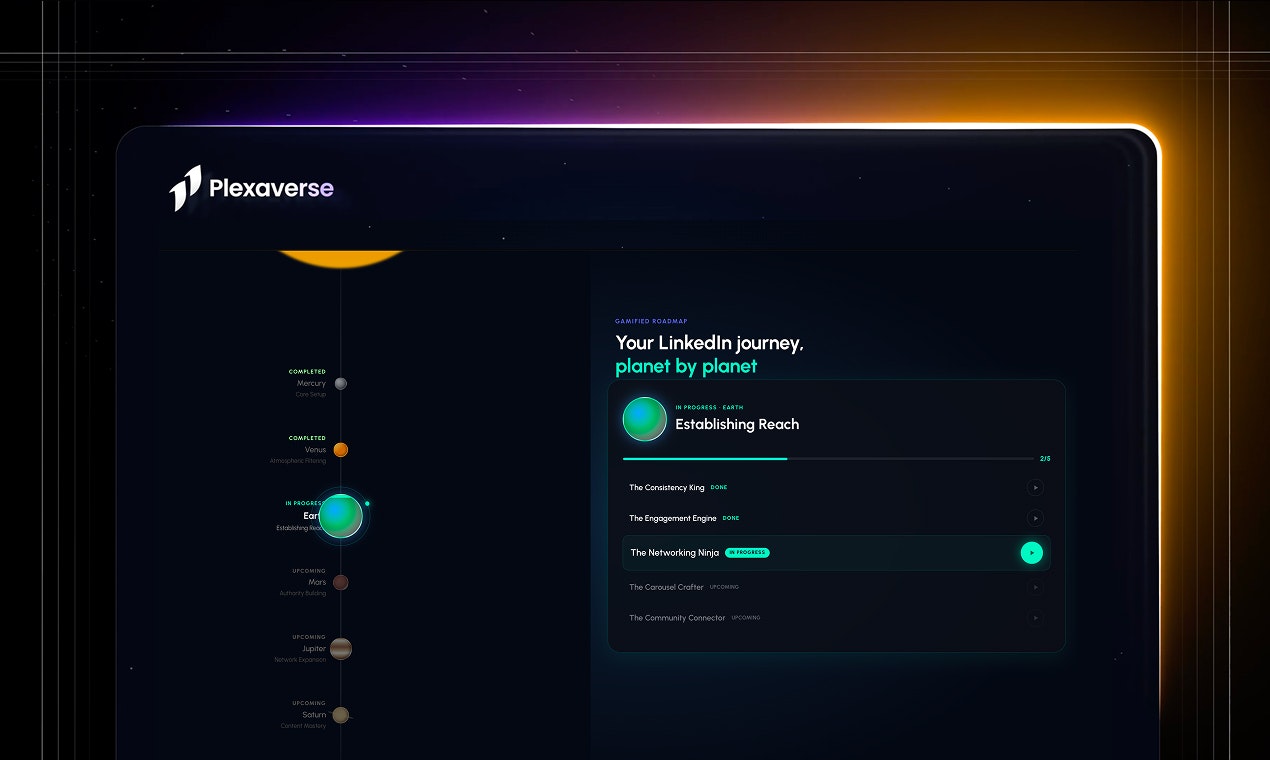1270x760 pixels.
Task: Play The Engagement Engine lesson
Action: [1035, 518]
